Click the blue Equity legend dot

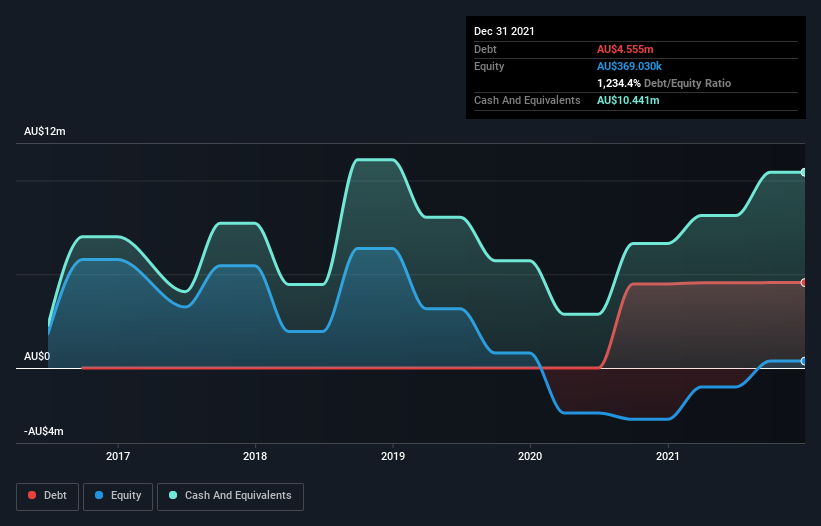pyautogui.click(x=99, y=495)
